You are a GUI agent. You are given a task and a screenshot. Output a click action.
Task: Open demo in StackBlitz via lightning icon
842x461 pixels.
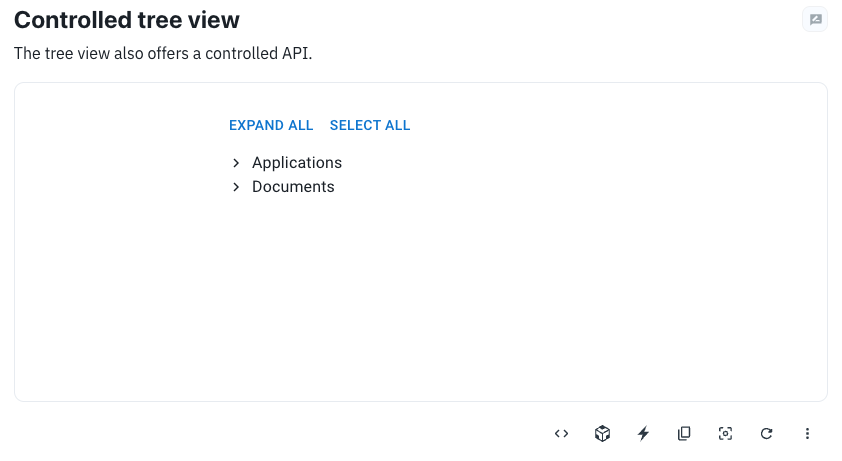click(x=644, y=433)
